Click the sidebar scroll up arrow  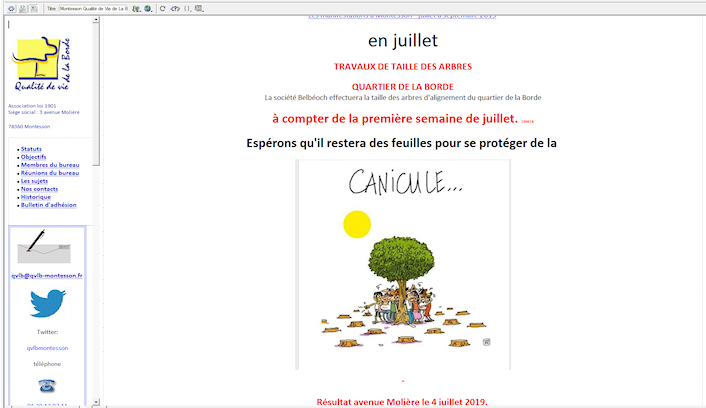coord(96,20)
